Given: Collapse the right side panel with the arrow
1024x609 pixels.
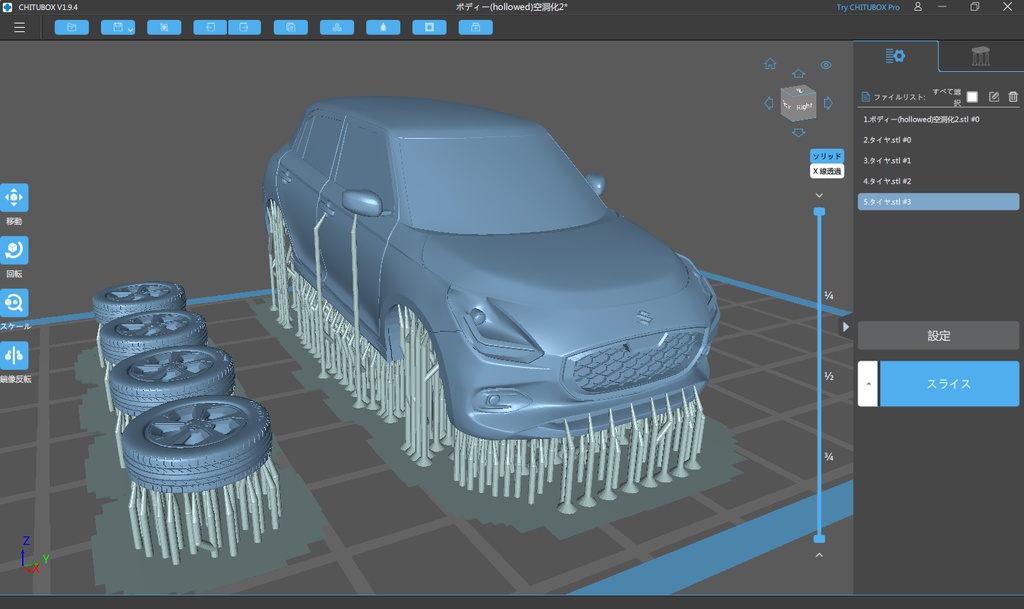Looking at the screenshot, I should click(x=846, y=327).
